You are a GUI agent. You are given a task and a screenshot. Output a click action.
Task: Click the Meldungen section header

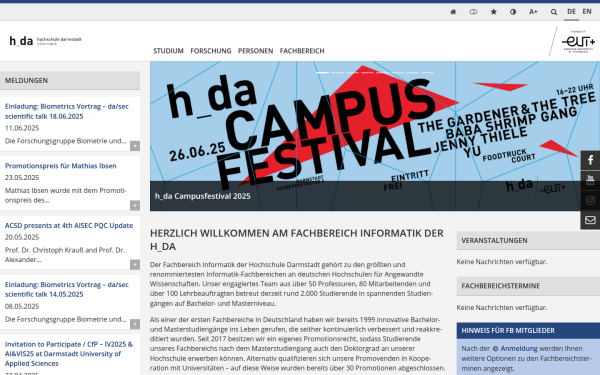coord(70,81)
